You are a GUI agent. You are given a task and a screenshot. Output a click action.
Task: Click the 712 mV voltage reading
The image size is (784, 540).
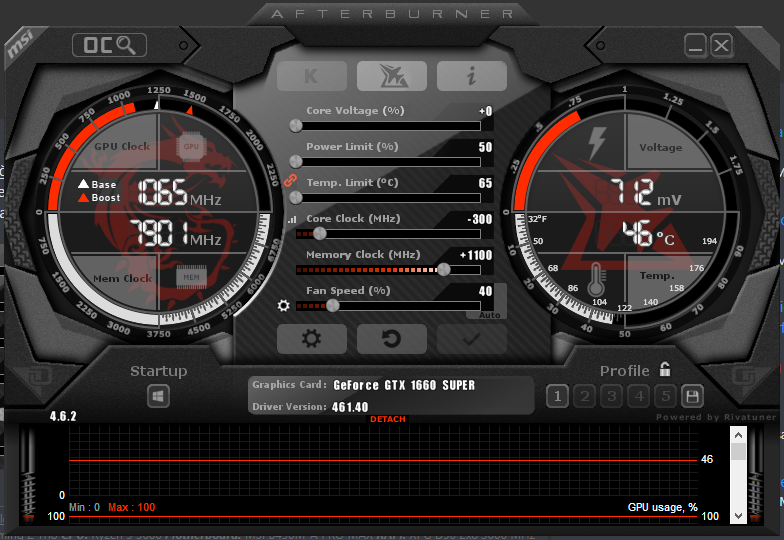646,192
